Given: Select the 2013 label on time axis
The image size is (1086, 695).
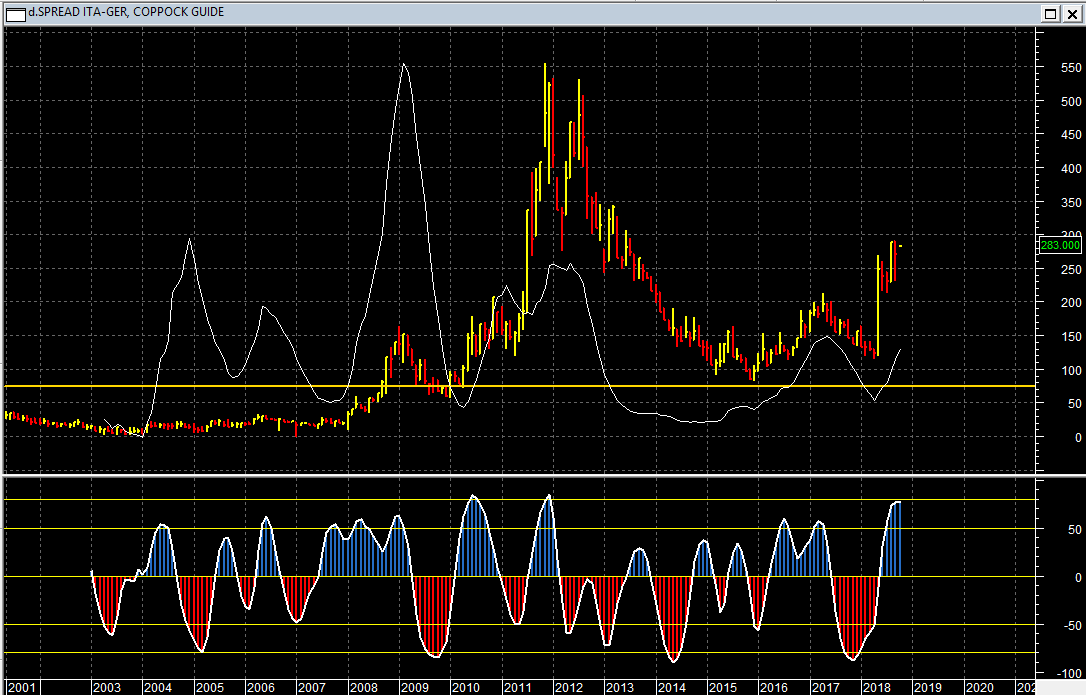Looking at the screenshot, I should 620,687.
